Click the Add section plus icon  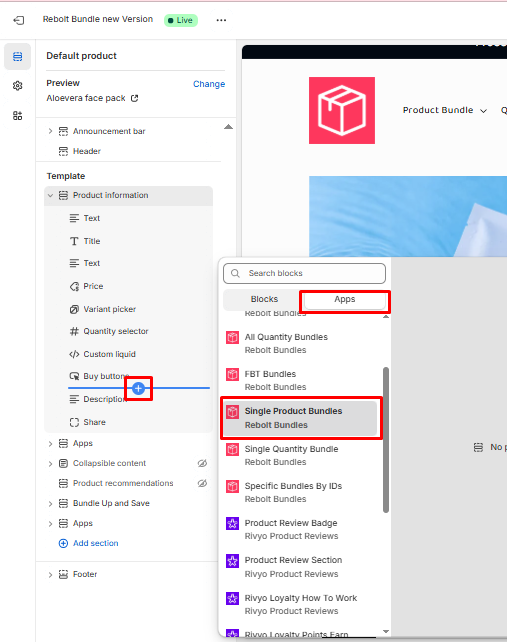point(63,543)
